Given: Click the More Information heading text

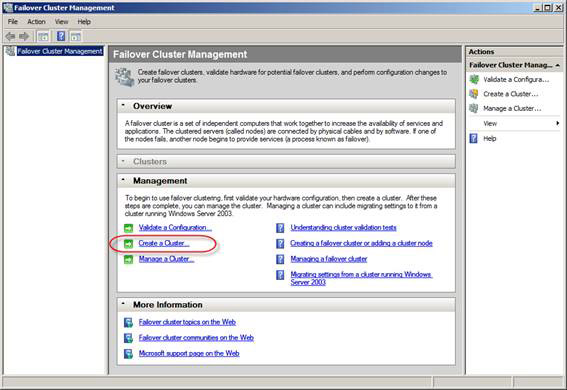Looking at the screenshot, I should 168,305.
